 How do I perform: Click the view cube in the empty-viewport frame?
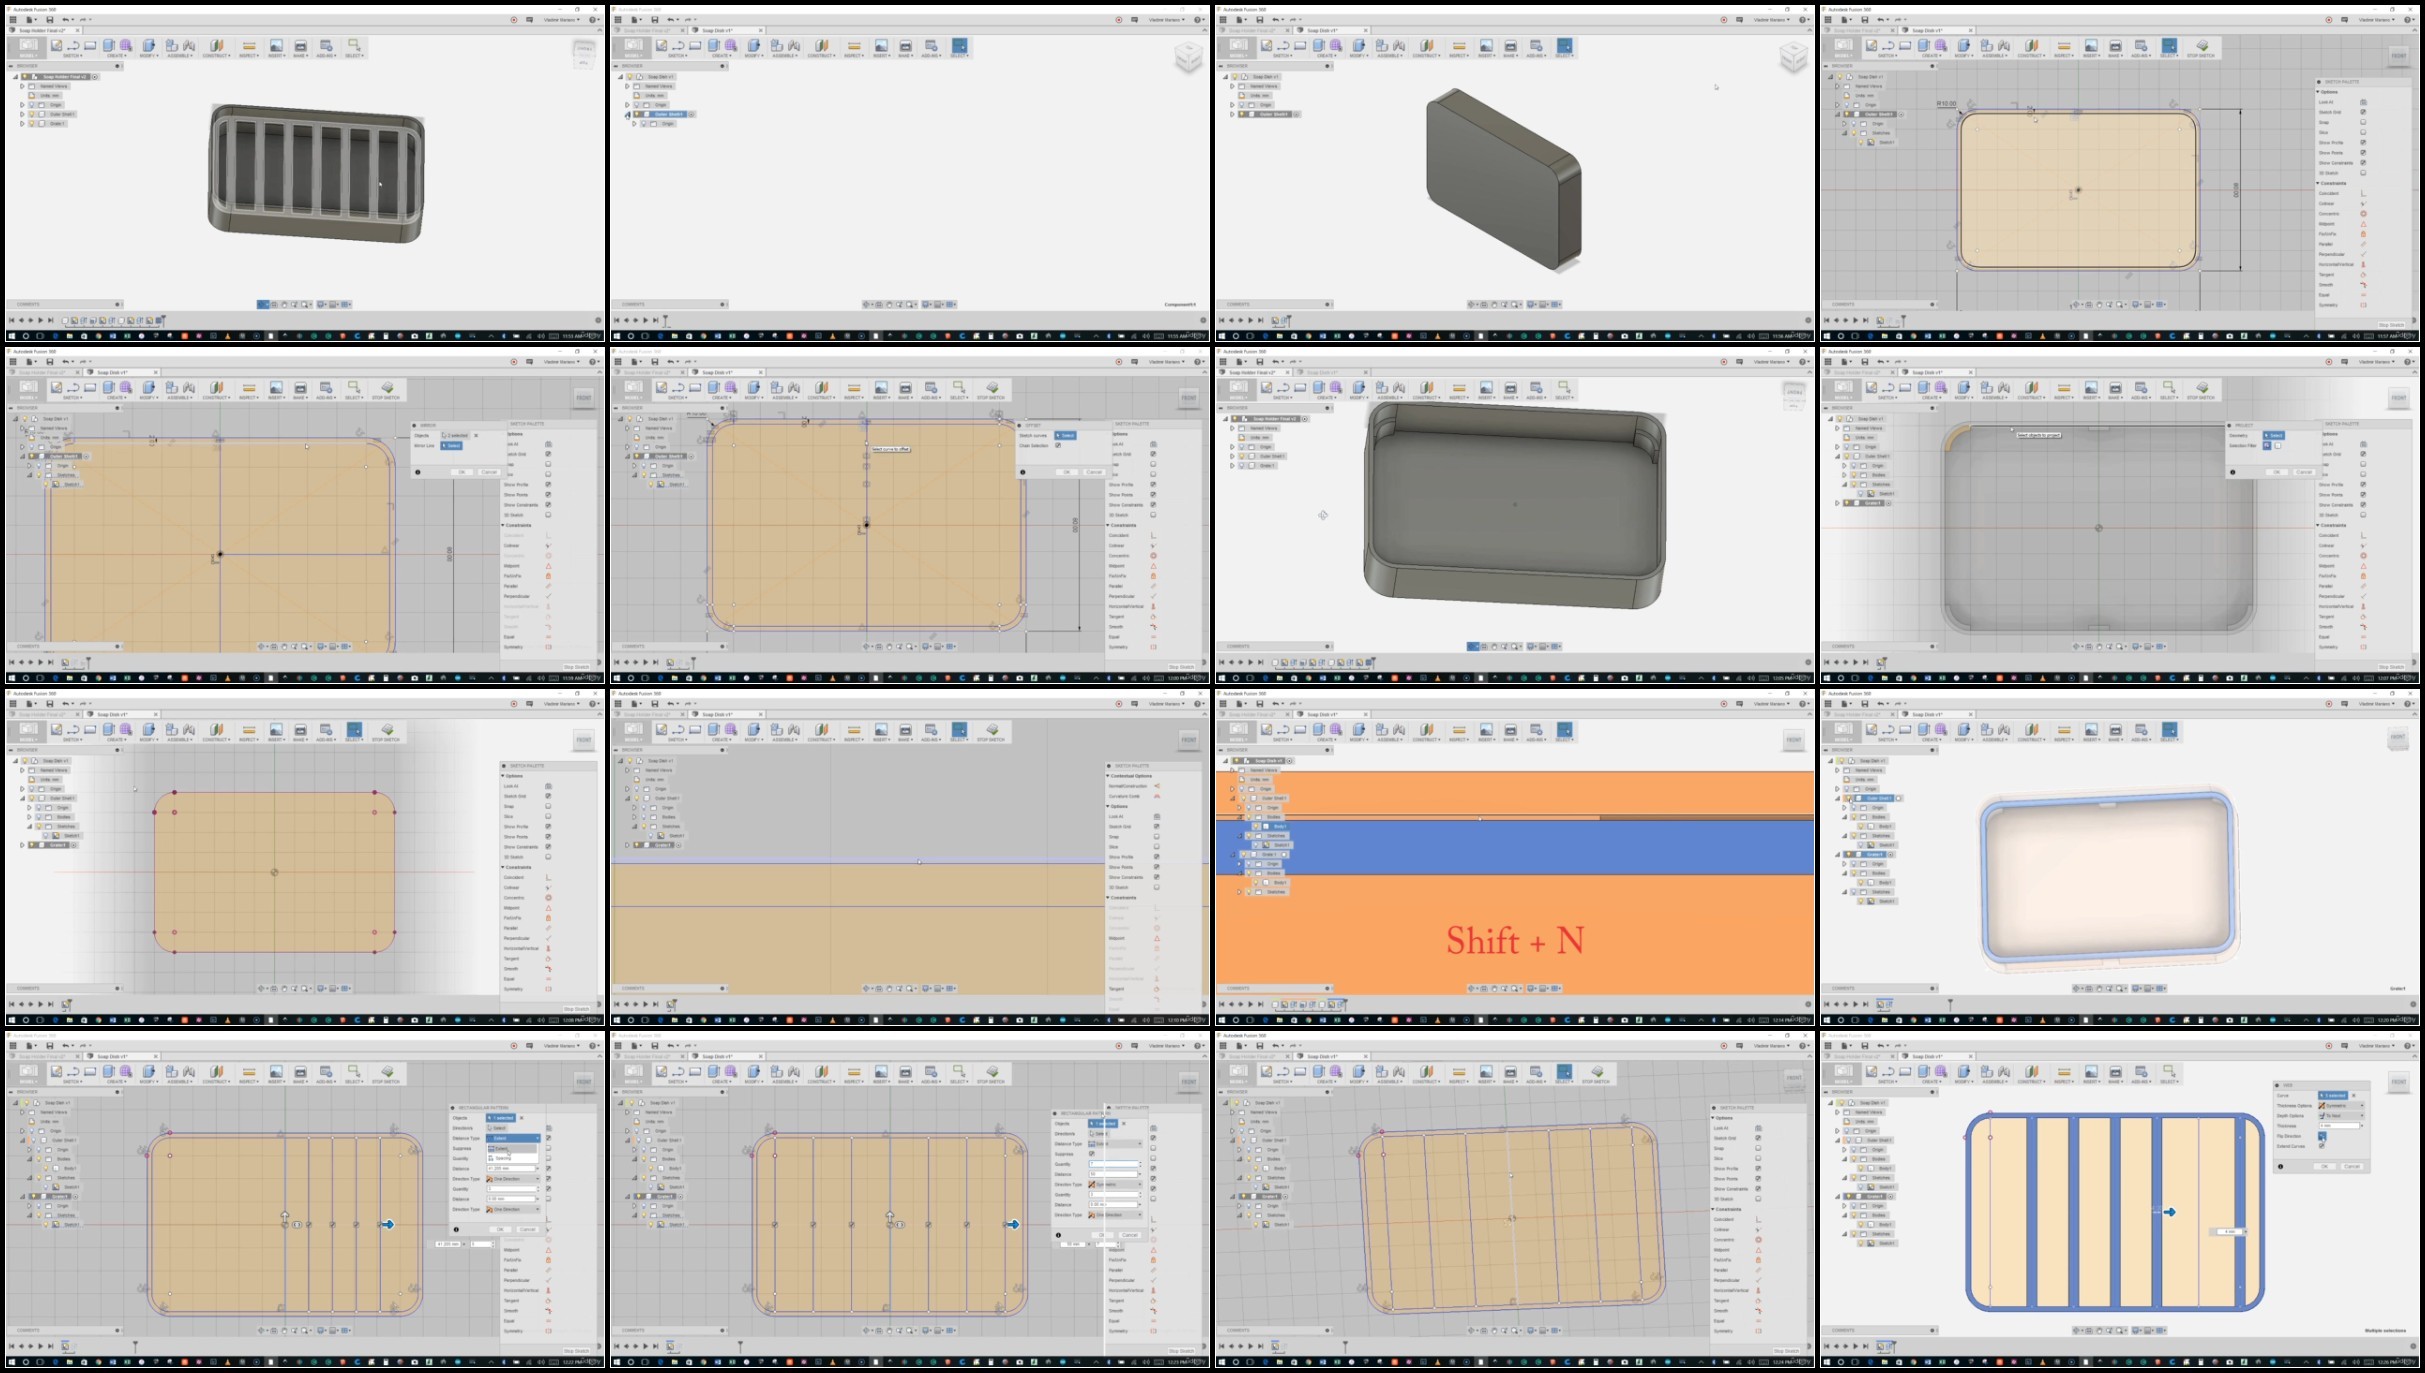tap(1188, 58)
